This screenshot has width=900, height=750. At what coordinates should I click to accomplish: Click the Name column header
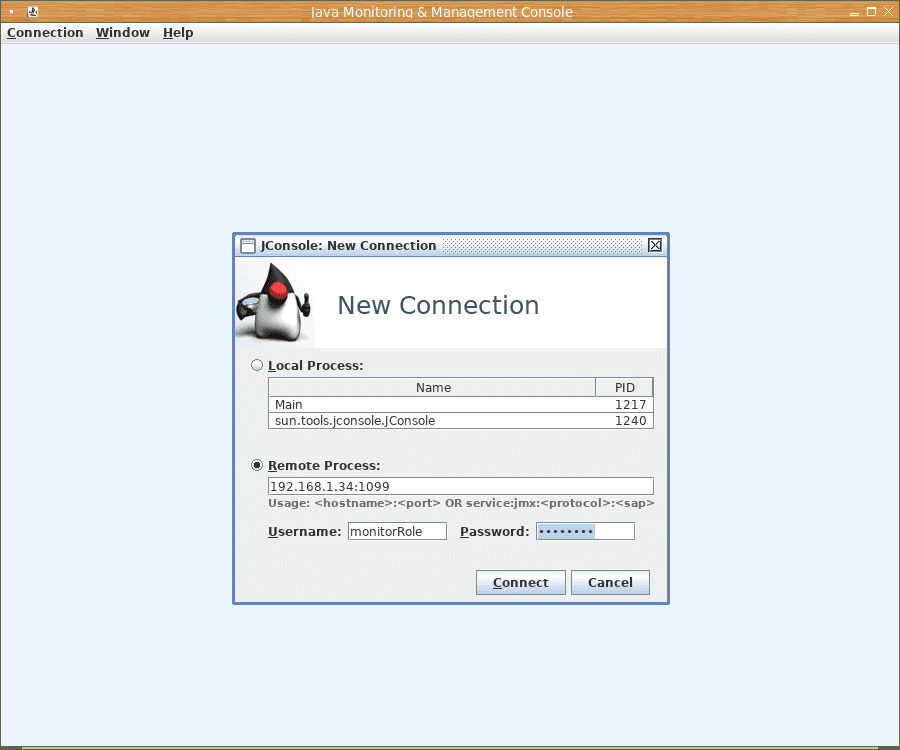pyautogui.click(x=432, y=387)
